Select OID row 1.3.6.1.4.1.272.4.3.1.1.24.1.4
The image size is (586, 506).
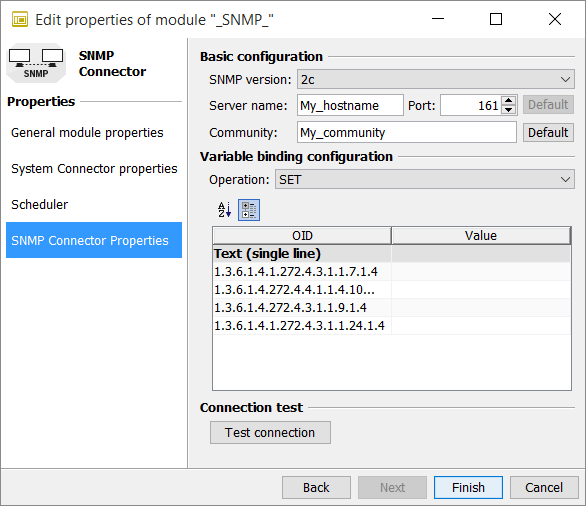(x=302, y=325)
